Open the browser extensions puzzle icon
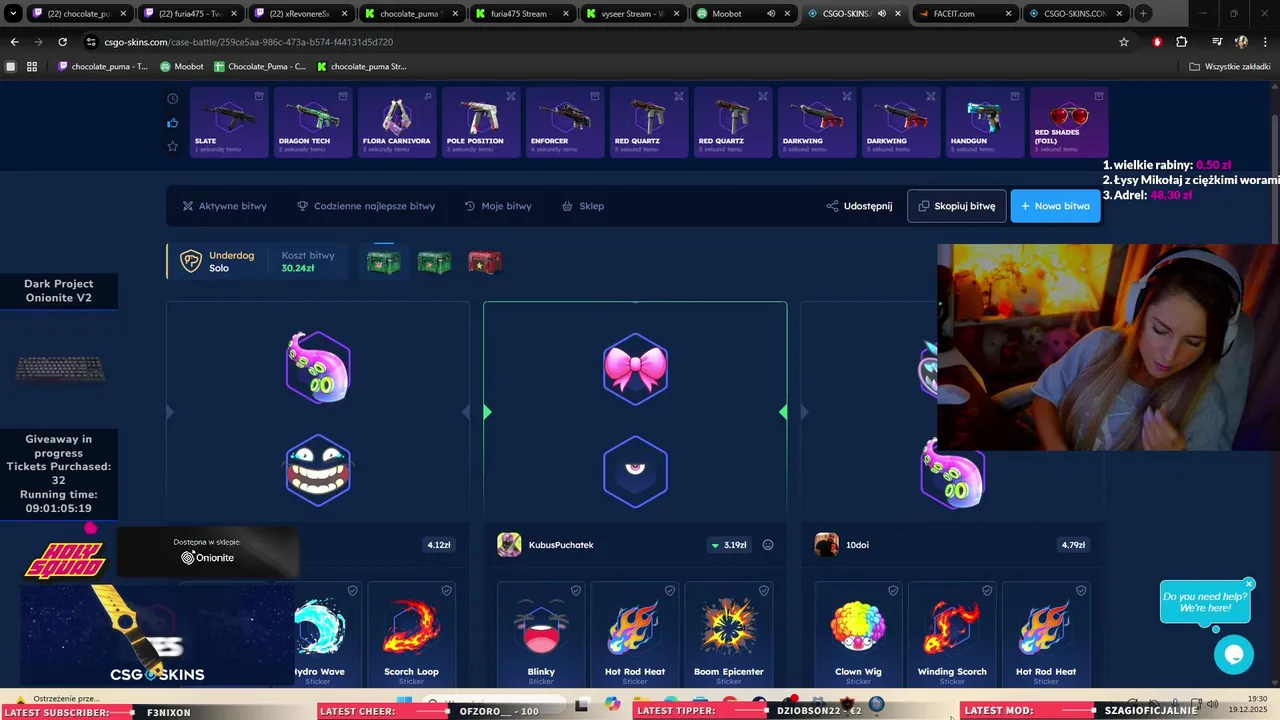Screen dimensions: 1280x720 (1182, 42)
